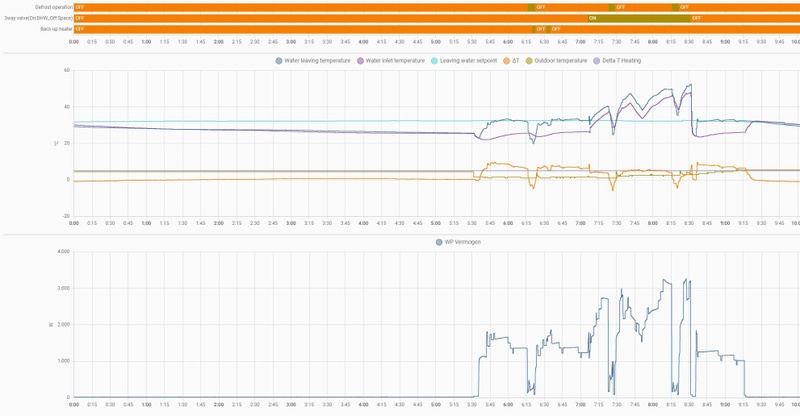Click the Water leaving temperature color swatch
The width and height of the screenshot is (800, 416).
tap(279, 61)
